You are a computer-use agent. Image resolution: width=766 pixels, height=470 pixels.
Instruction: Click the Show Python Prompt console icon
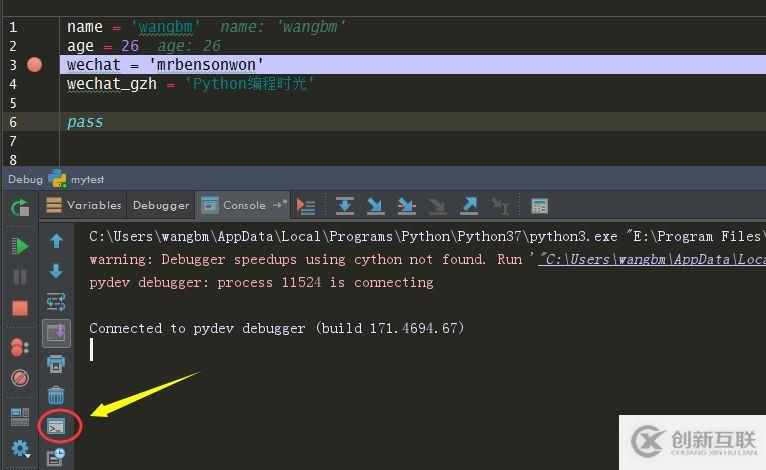click(x=57, y=427)
